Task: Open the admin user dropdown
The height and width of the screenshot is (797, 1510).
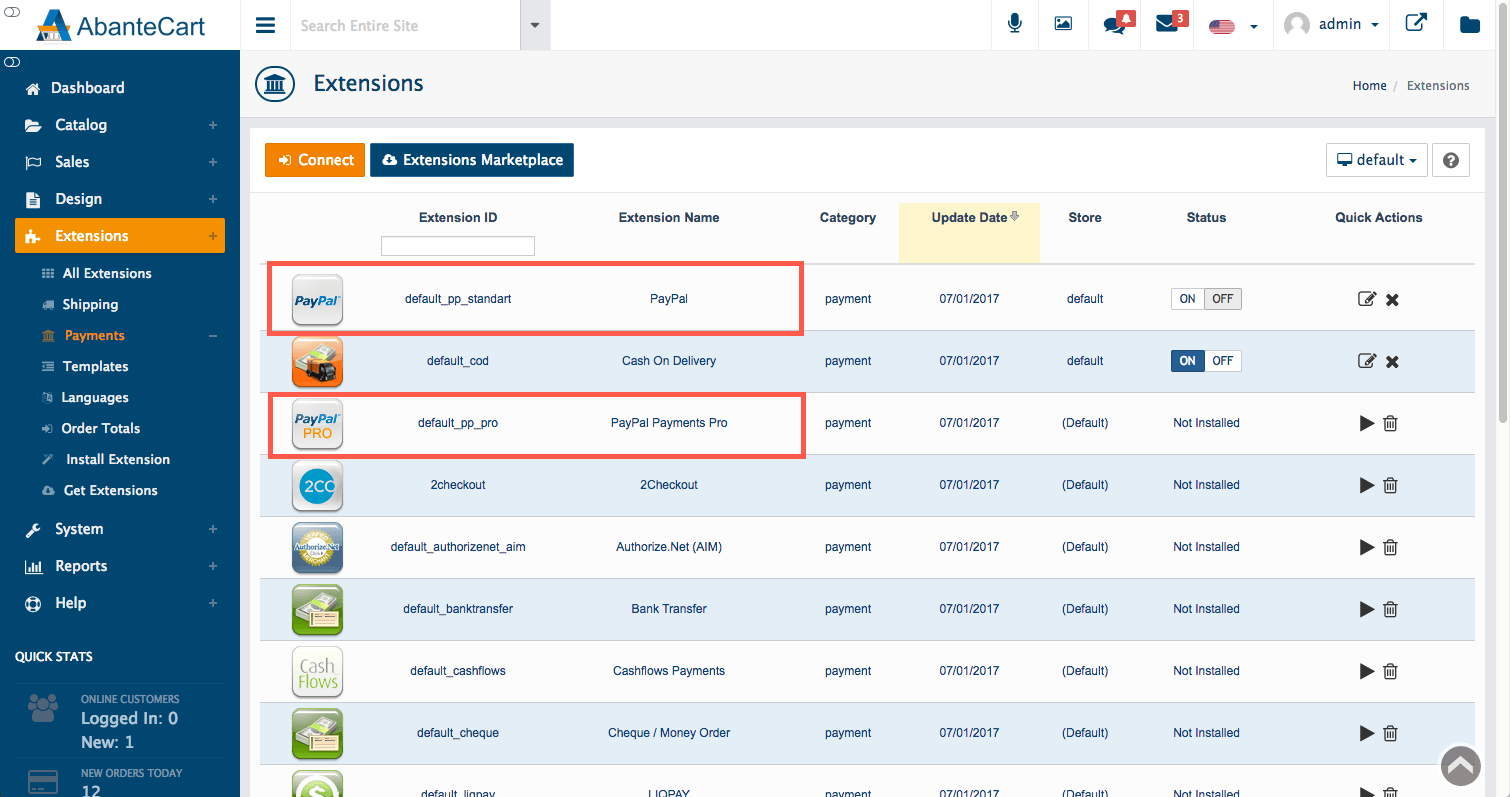Action: point(1332,25)
